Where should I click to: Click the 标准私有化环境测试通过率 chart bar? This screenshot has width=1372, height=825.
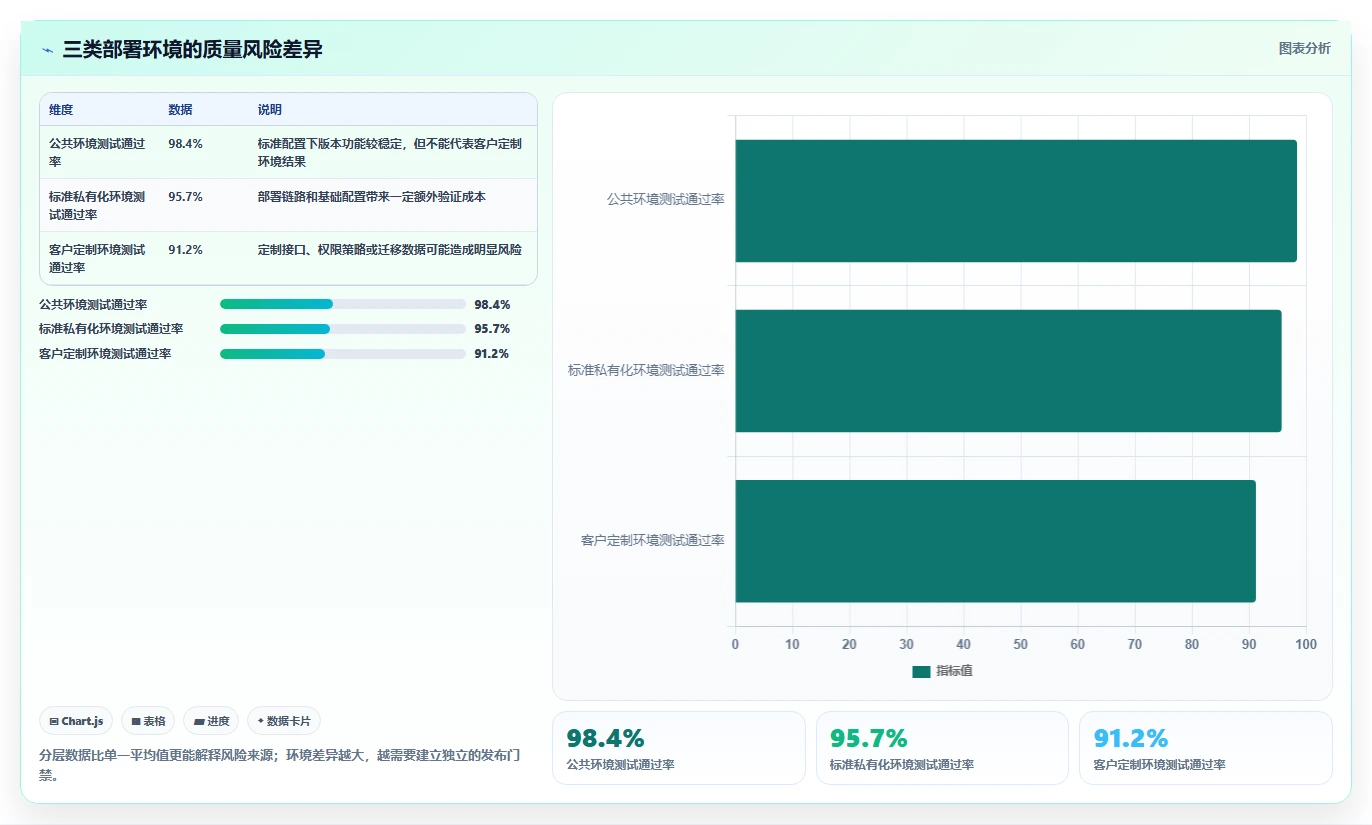[x=1008, y=371]
